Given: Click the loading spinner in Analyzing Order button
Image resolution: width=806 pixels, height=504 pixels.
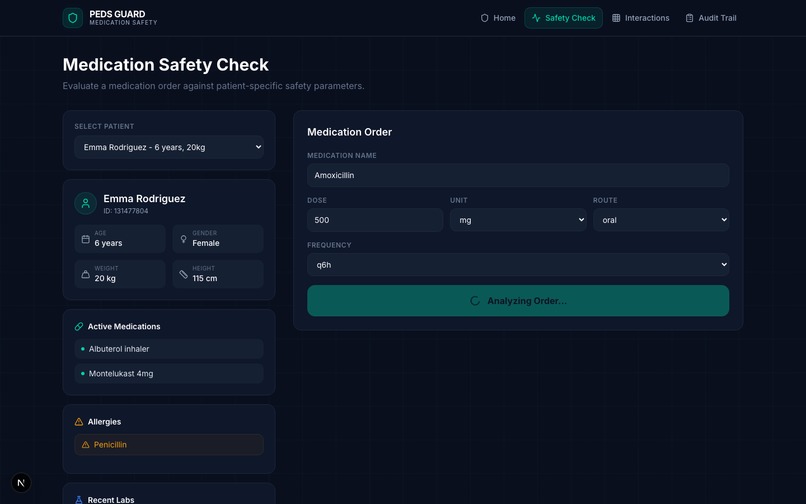Looking at the screenshot, I should pos(475,301).
